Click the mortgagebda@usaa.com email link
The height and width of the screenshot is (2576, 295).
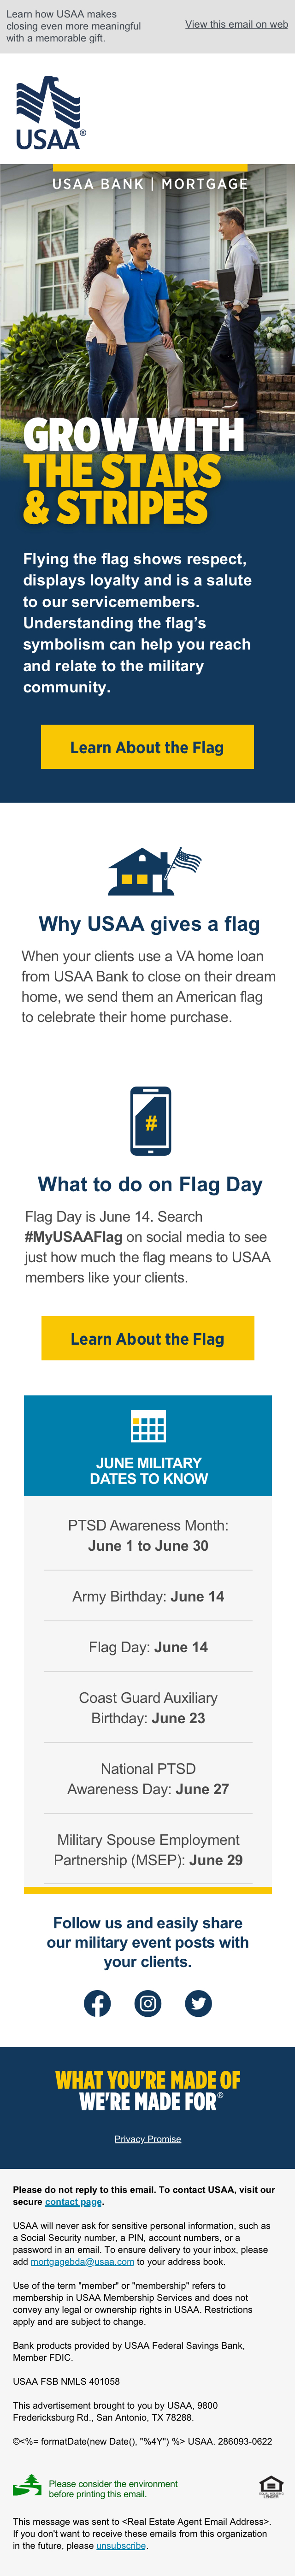[x=82, y=2261]
